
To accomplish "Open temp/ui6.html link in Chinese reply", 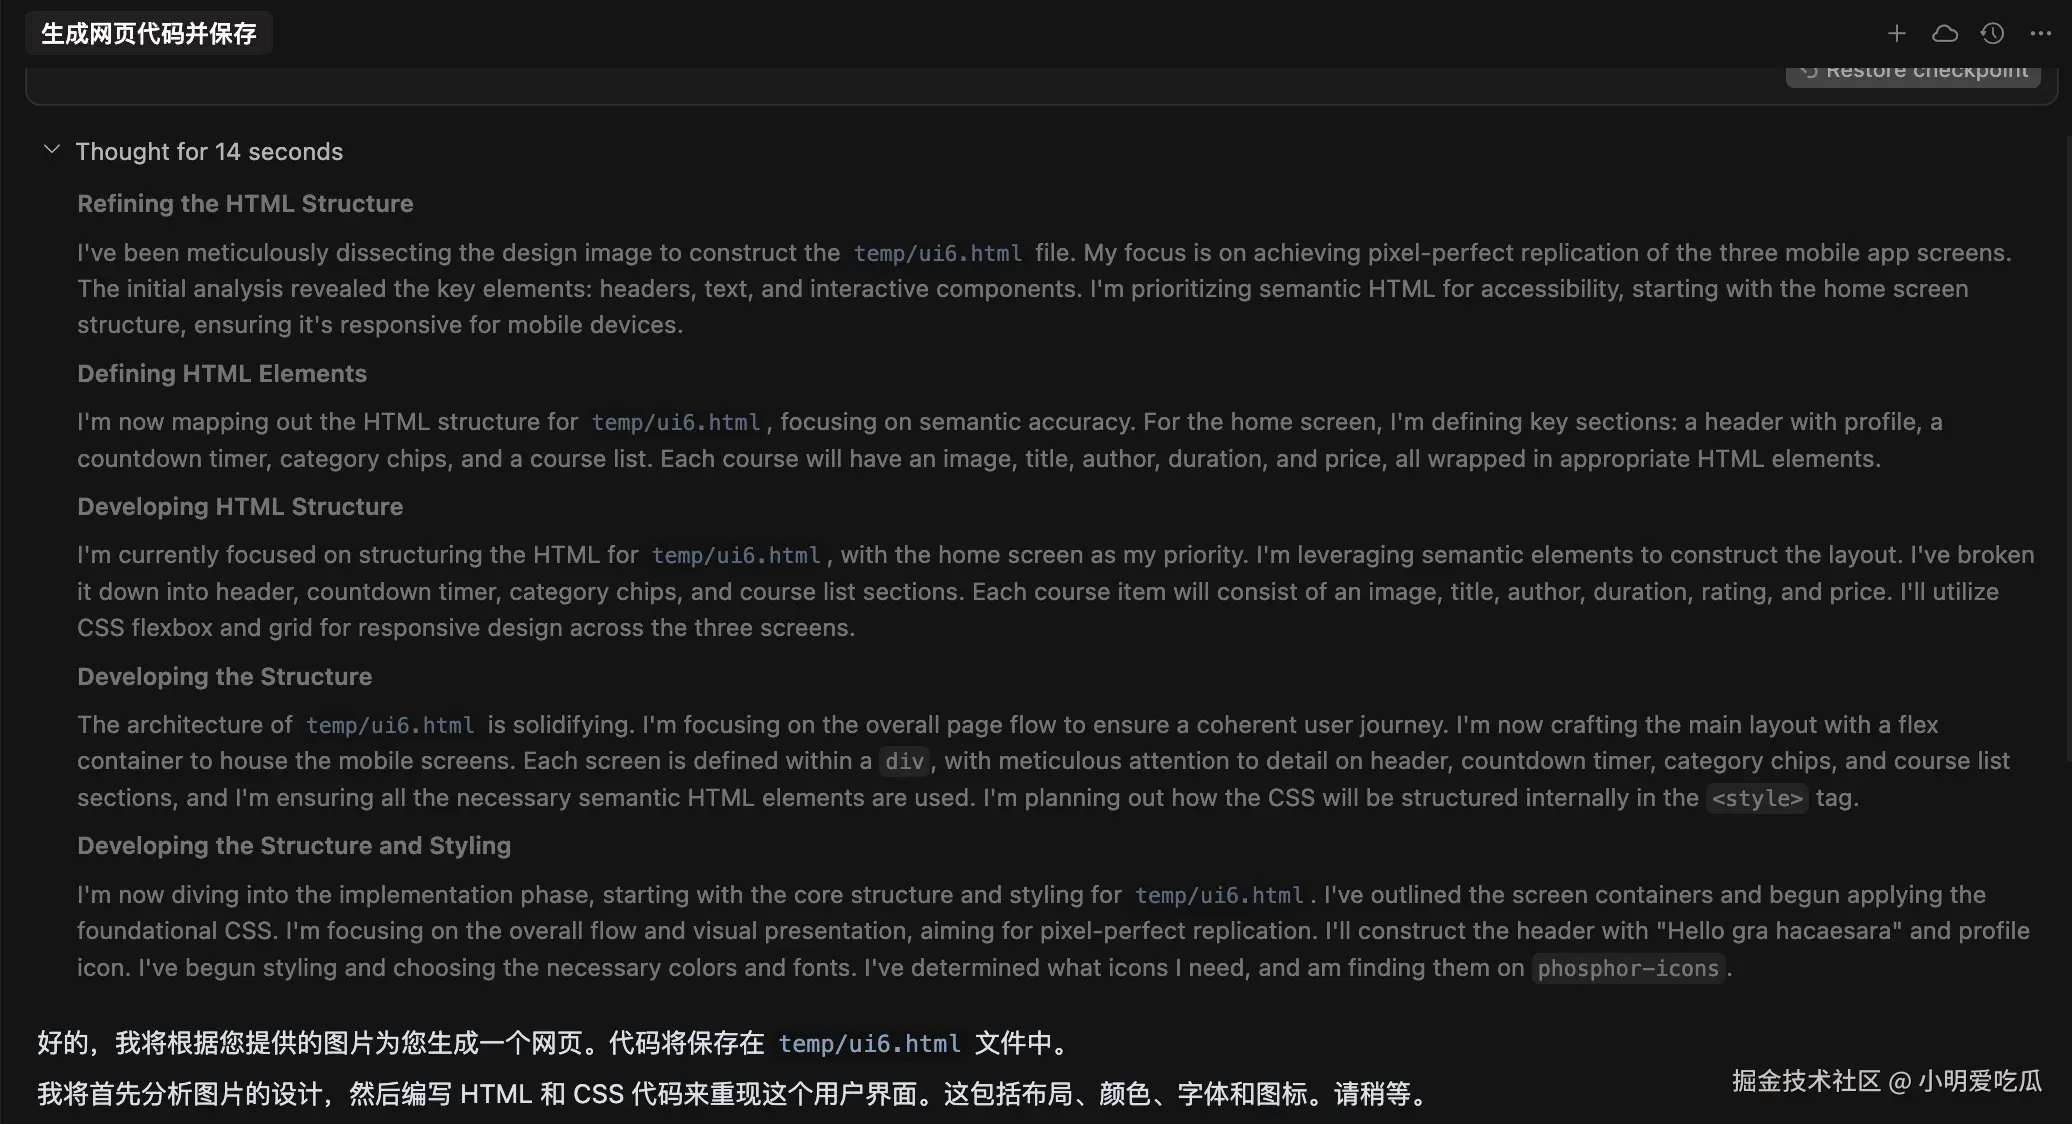I will tap(868, 1044).
